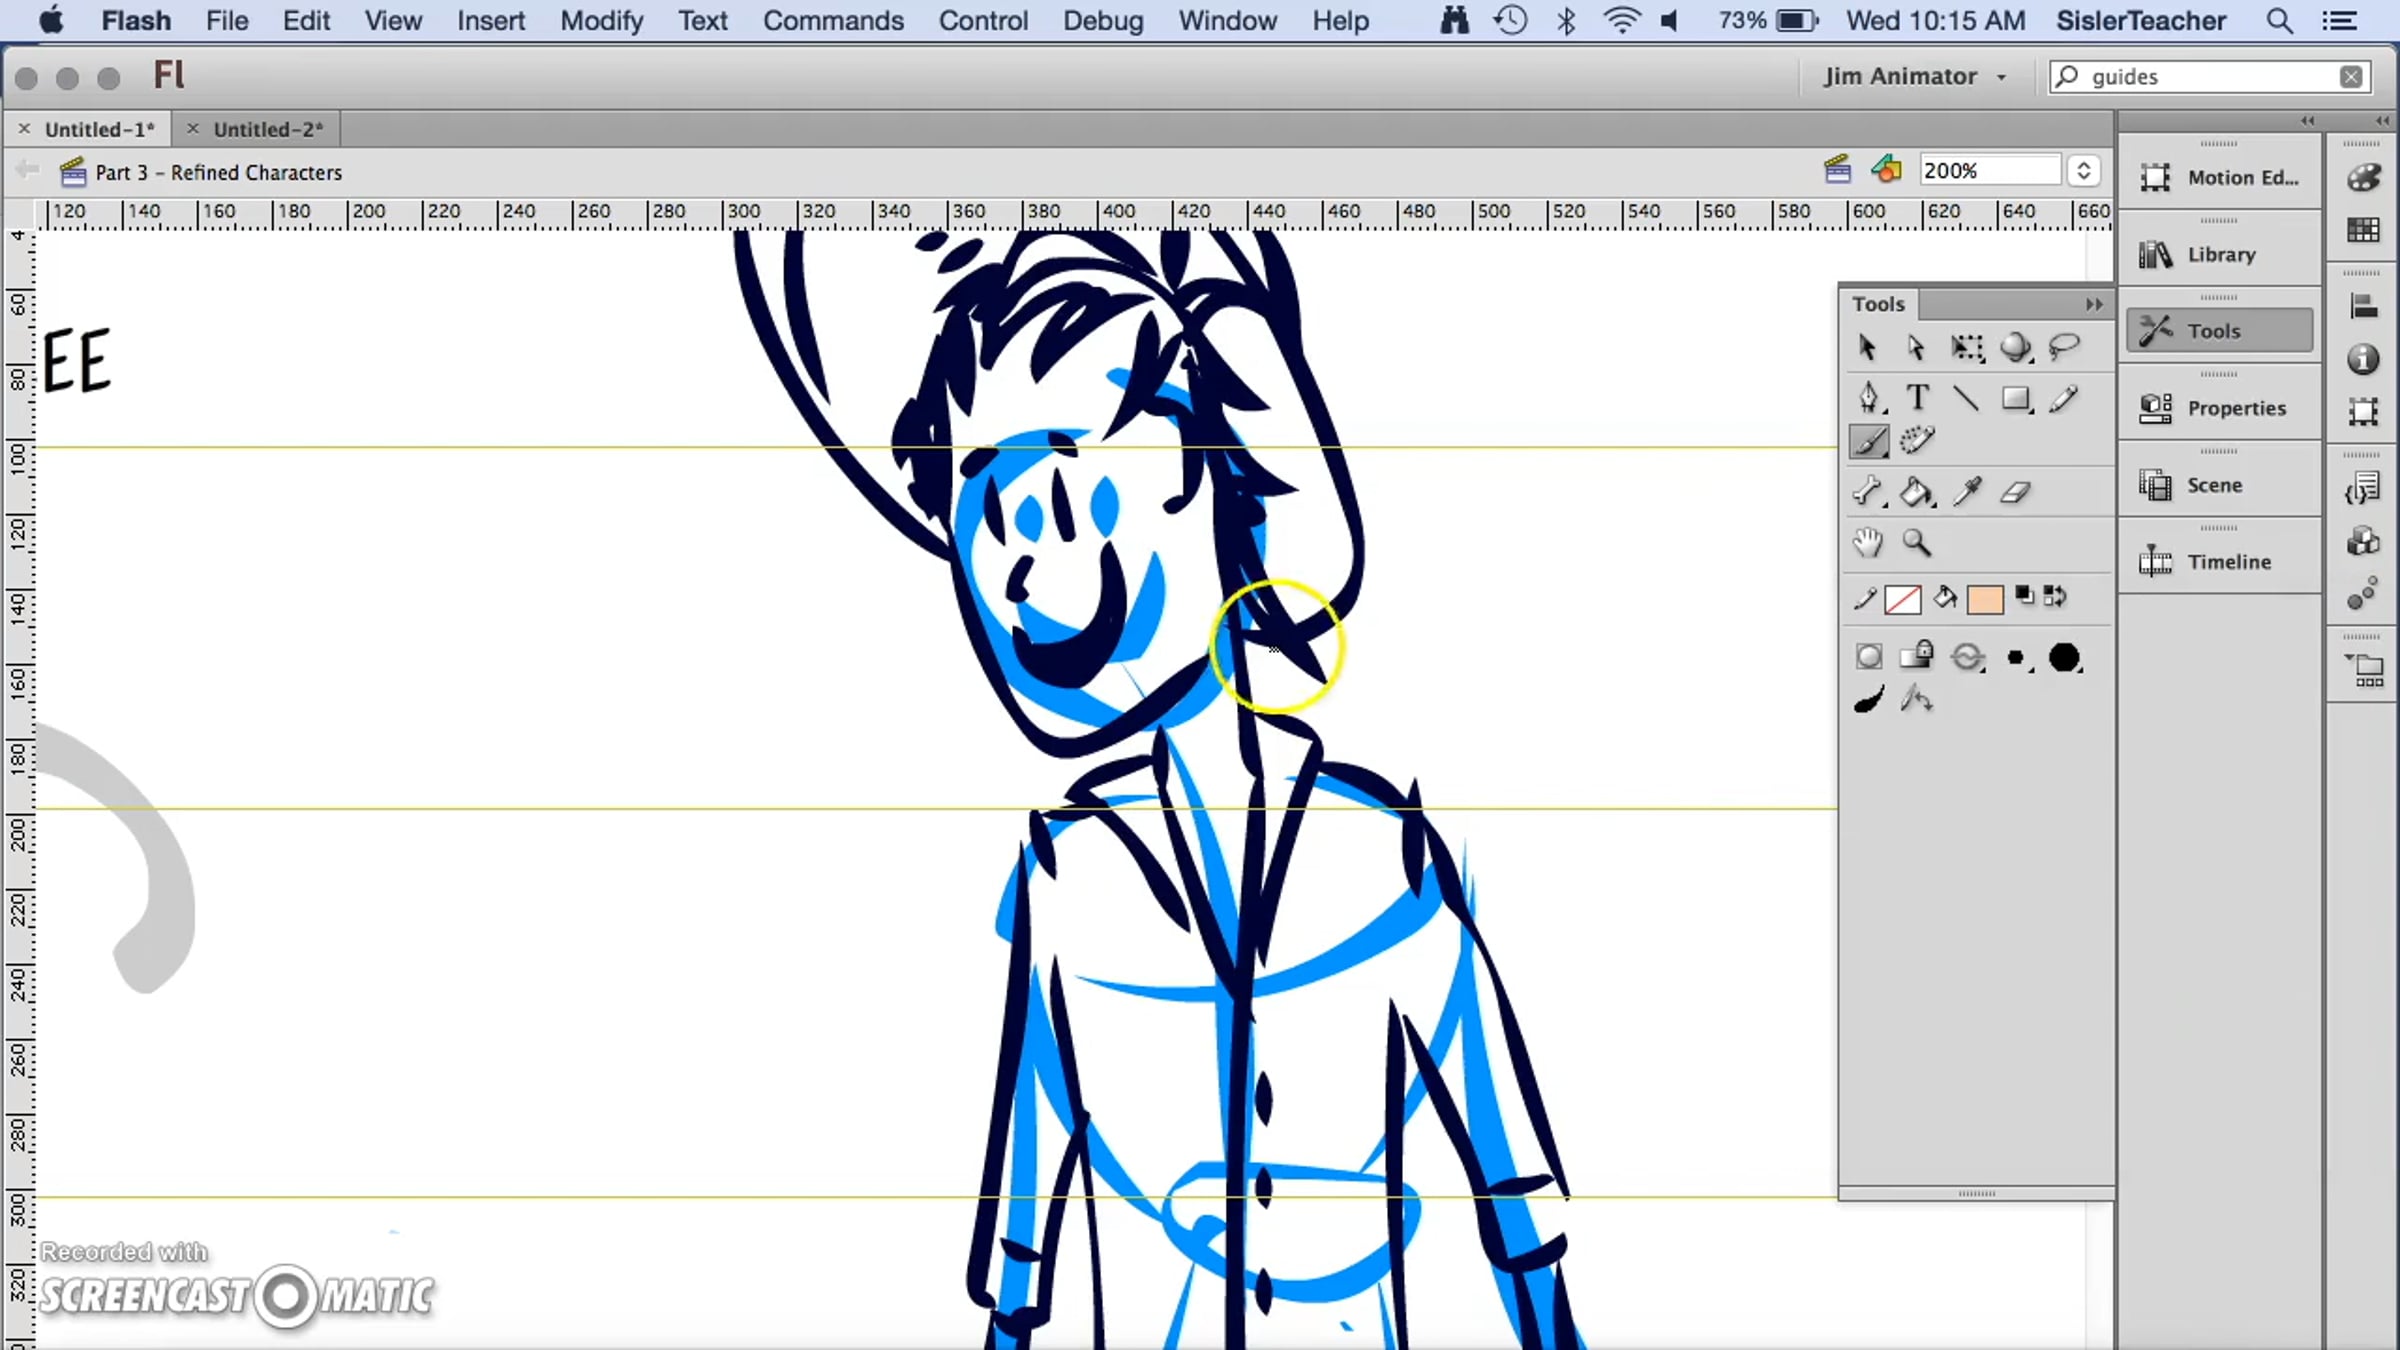Open the Library panel button

pyautogui.click(x=2219, y=254)
